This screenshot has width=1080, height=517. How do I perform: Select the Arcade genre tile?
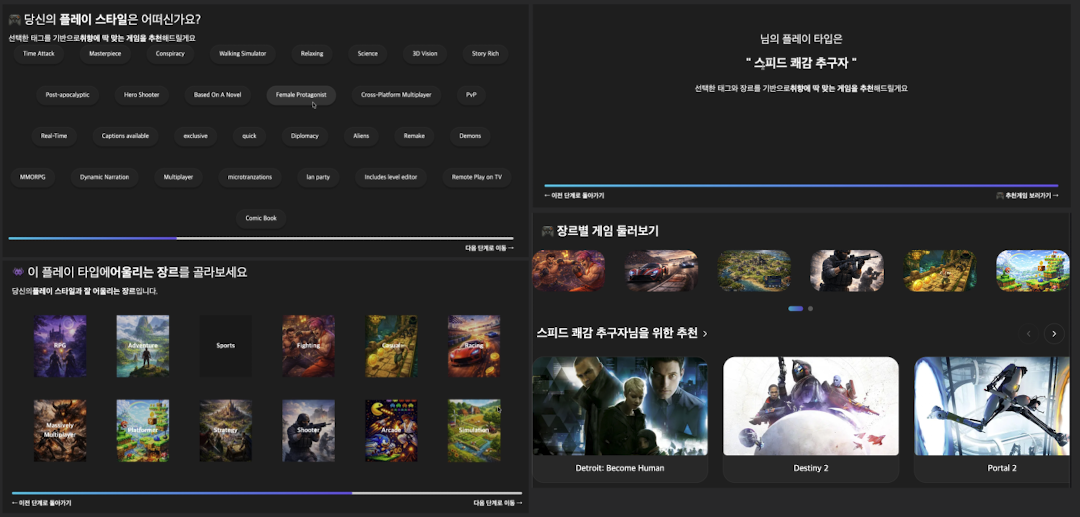tap(391, 430)
